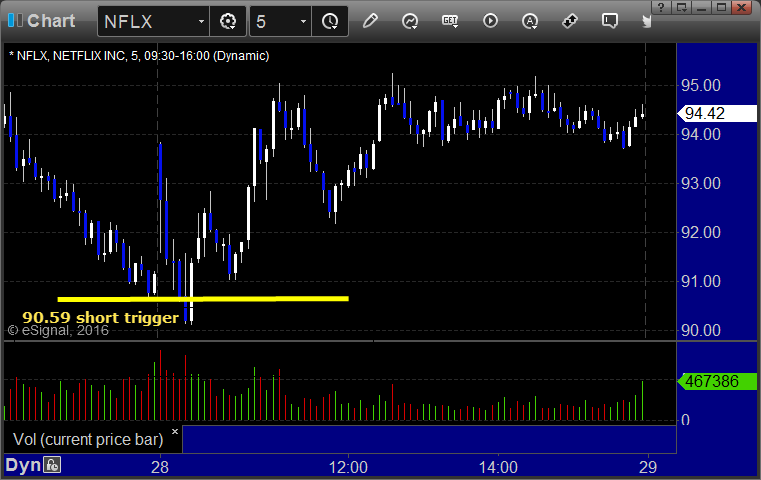Screen dimensions: 761x480
Task: Click the Twitter bird icon
Action: [646, 21]
